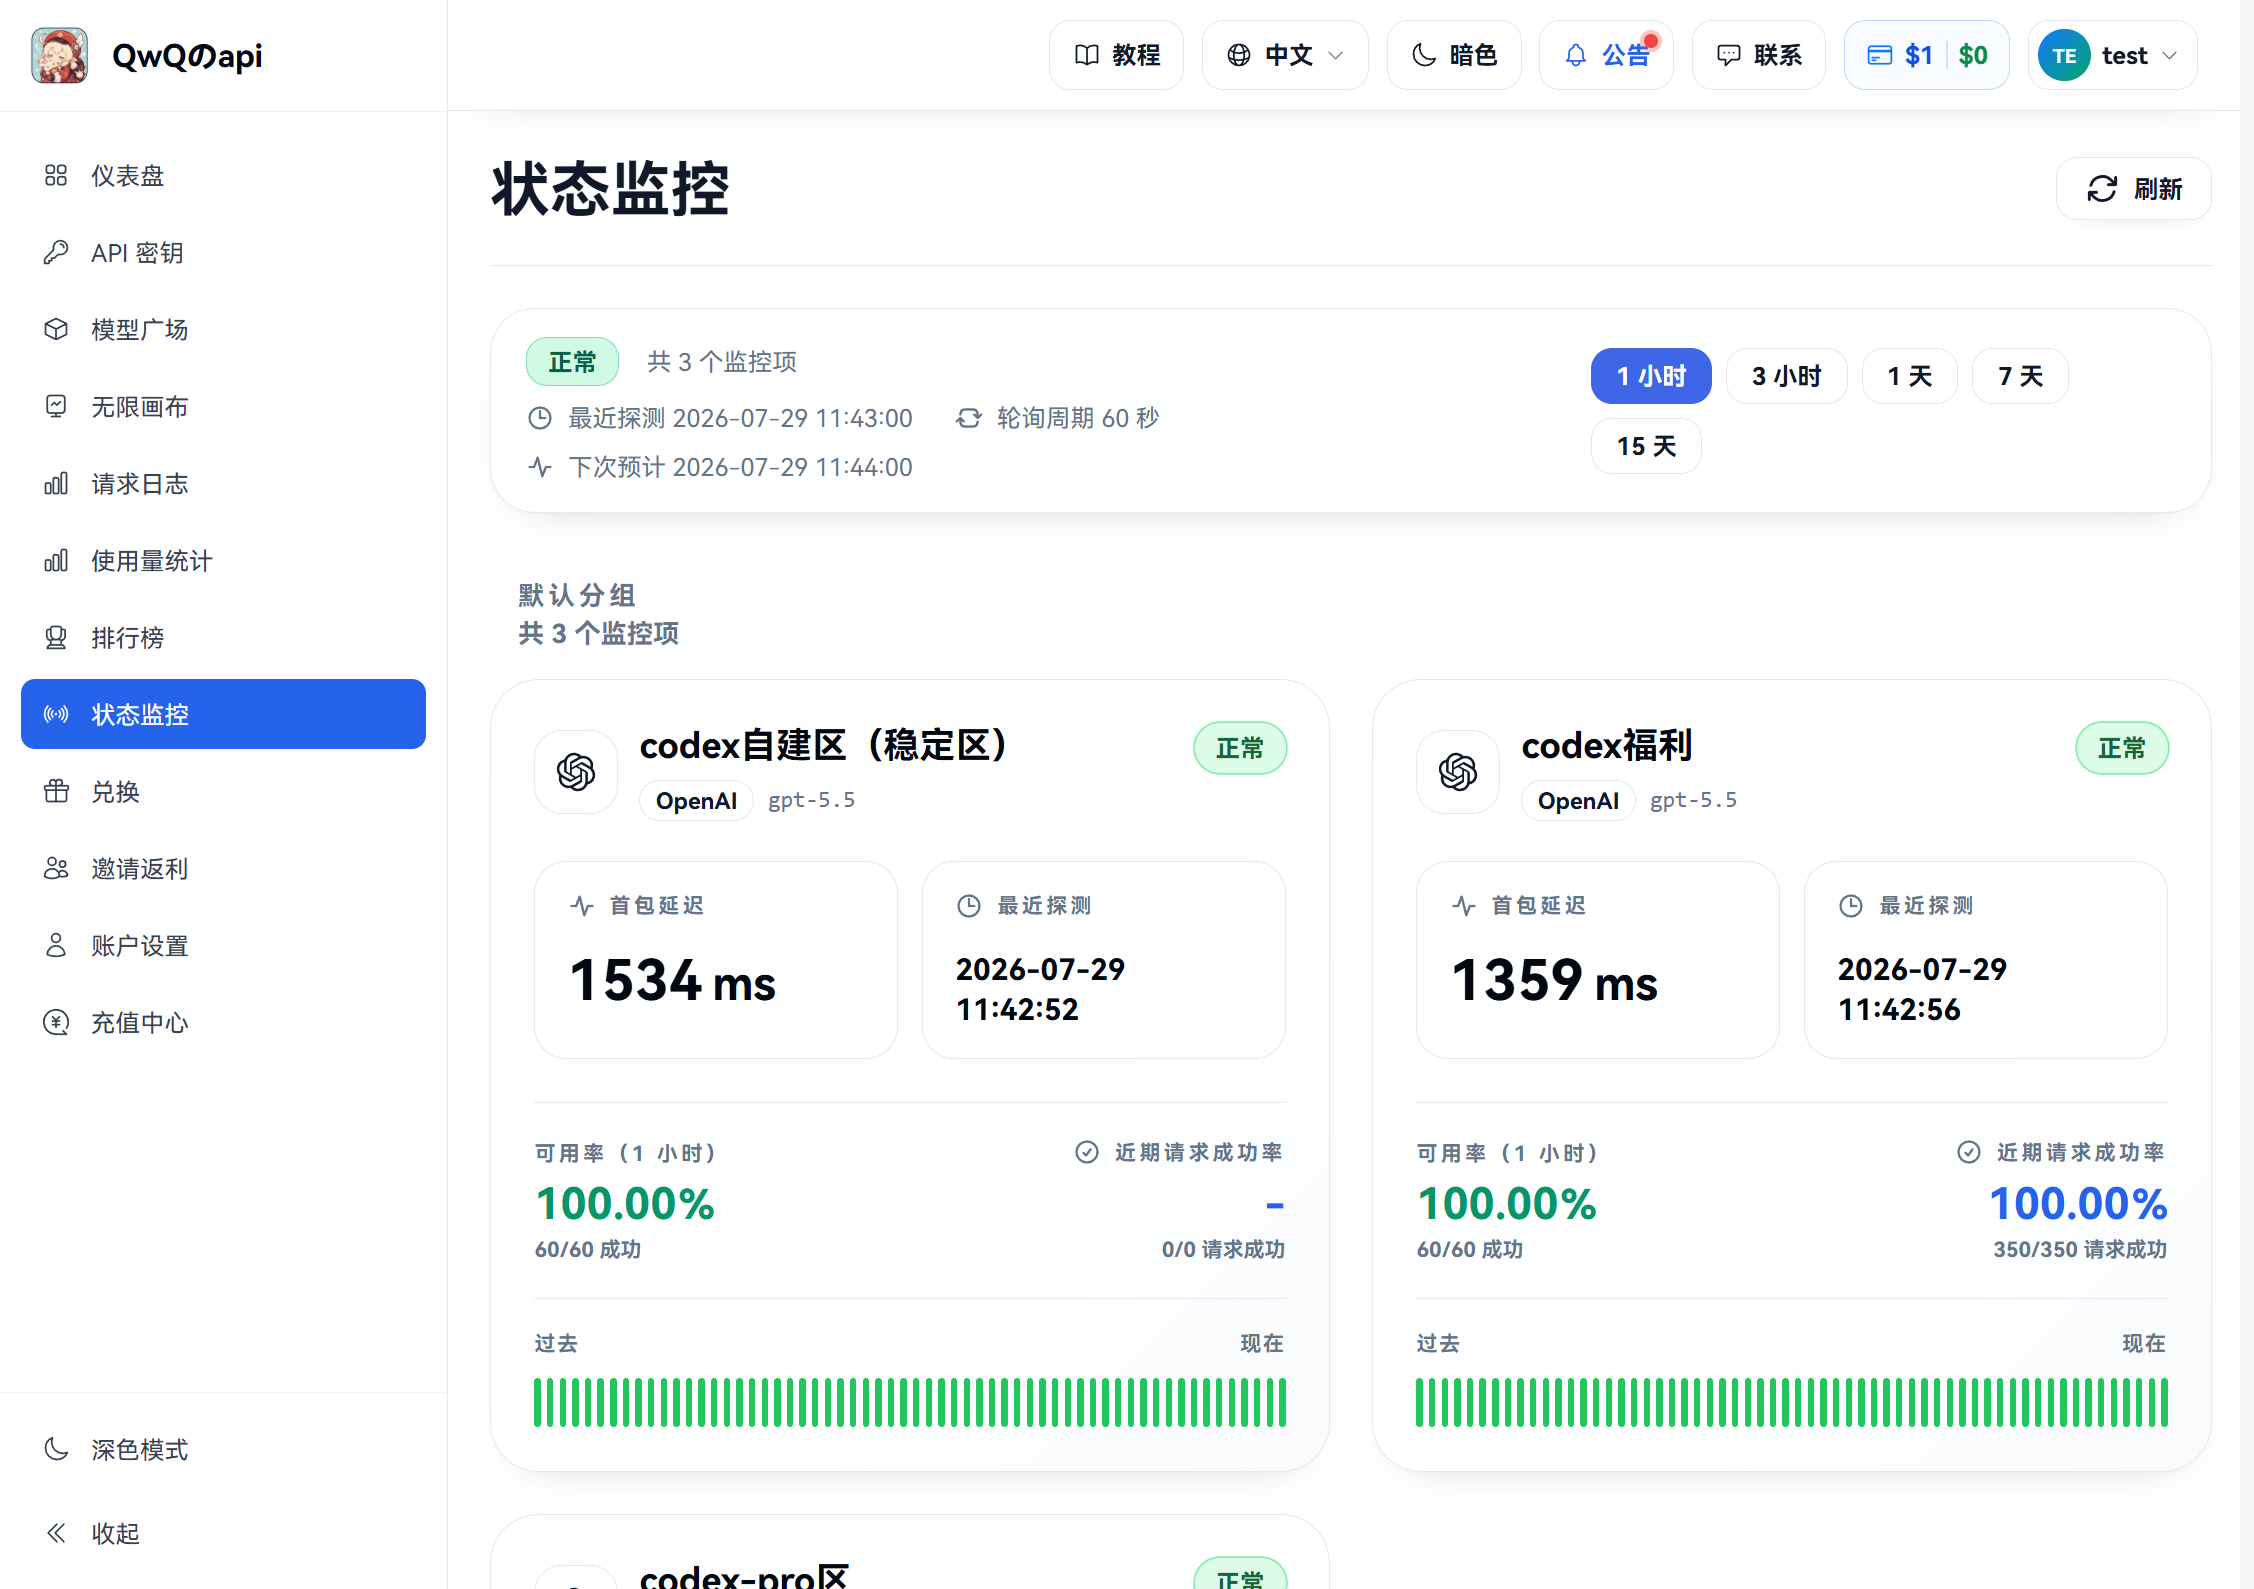This screenshot has width=2254, height=1589.
Task: Click the 兑换 gift icon
Action: pyautogui.click(x=56, y=792)
